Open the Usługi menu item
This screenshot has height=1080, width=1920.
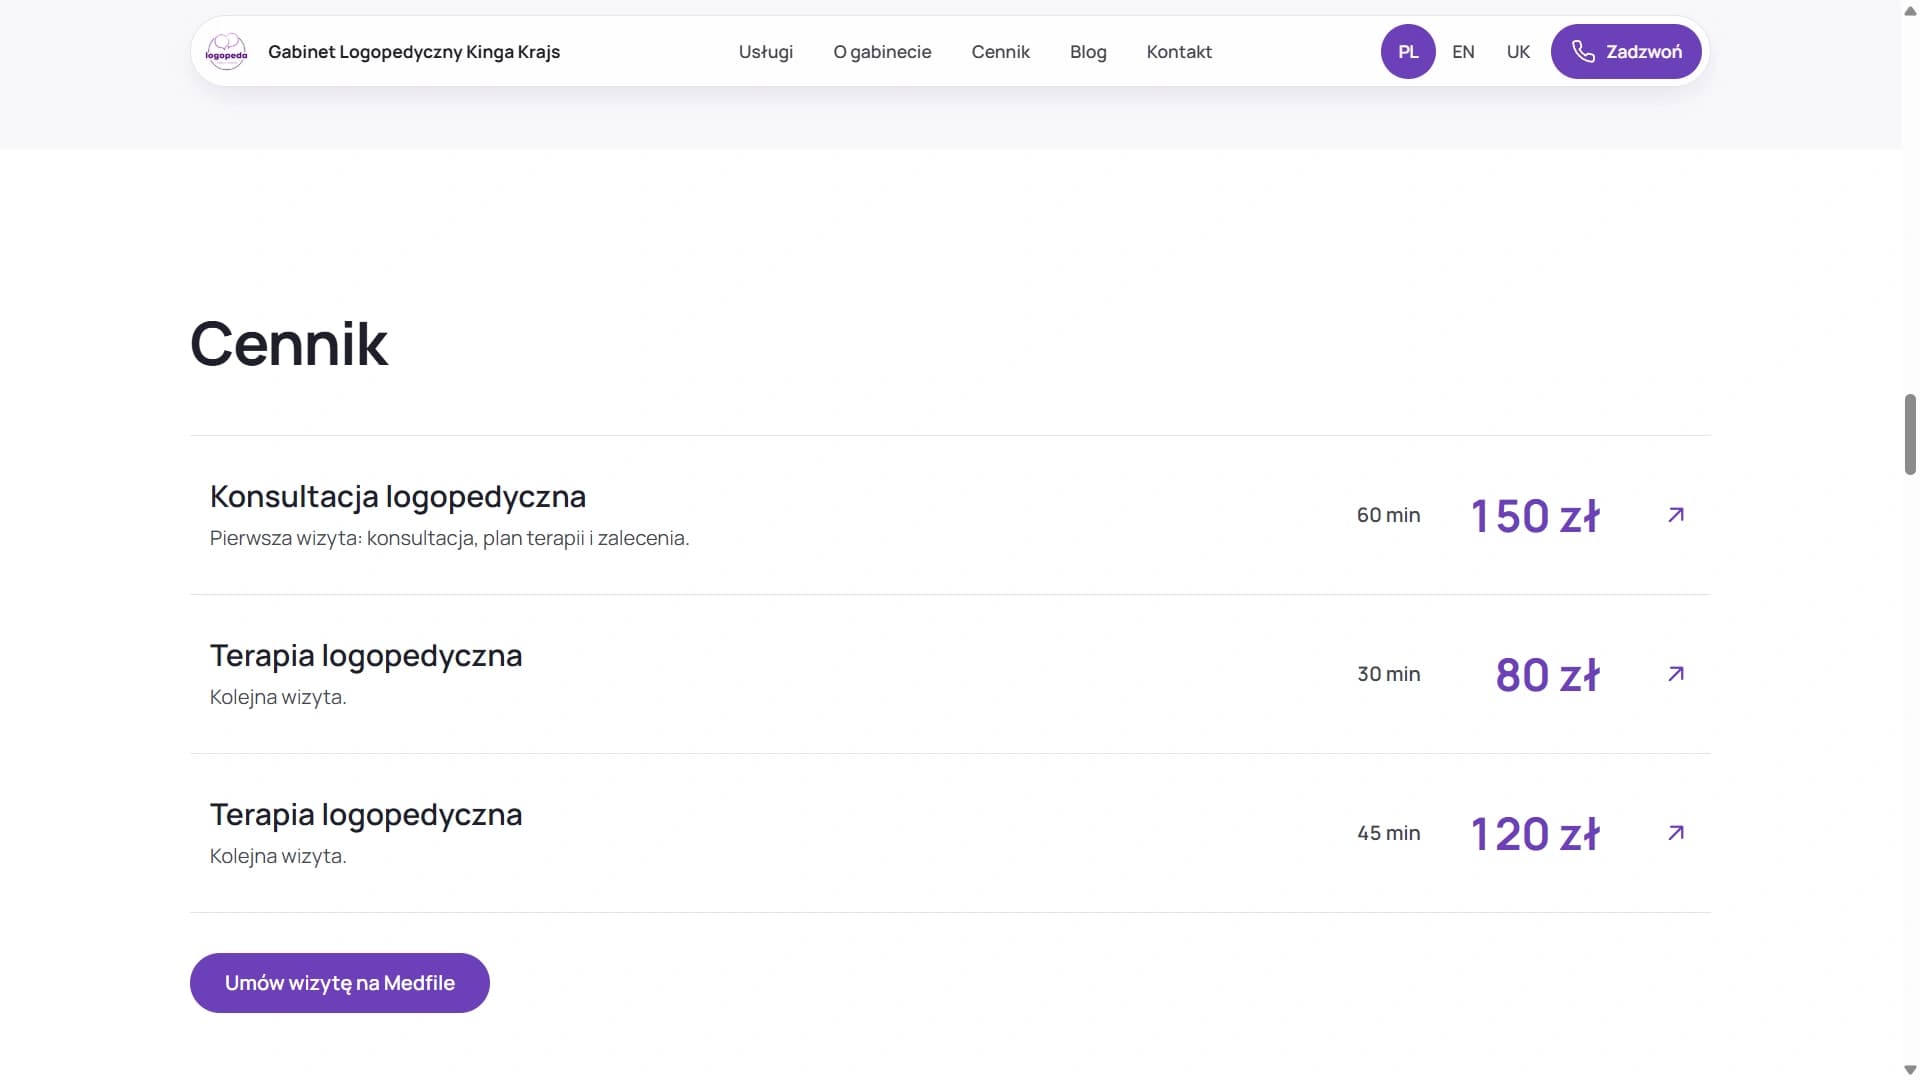pyautogui.click(x=766, y=52)
